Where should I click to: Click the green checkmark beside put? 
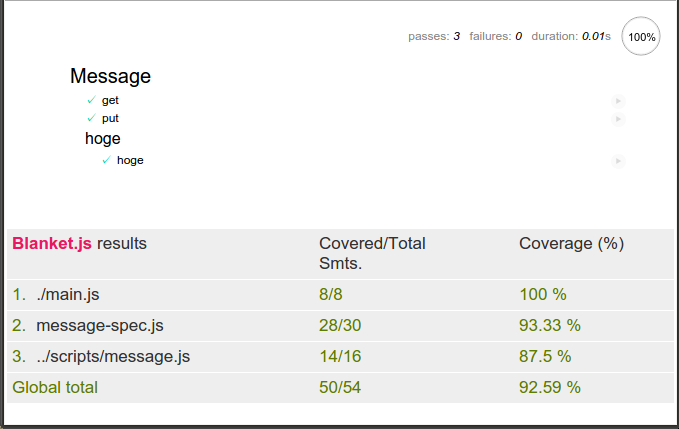coord(91,118)
